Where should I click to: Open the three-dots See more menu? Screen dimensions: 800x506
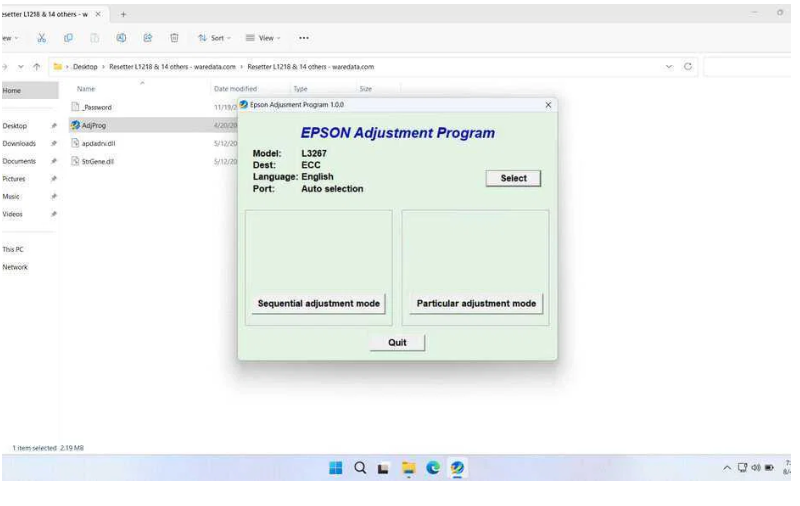click(x=304, y=38)
